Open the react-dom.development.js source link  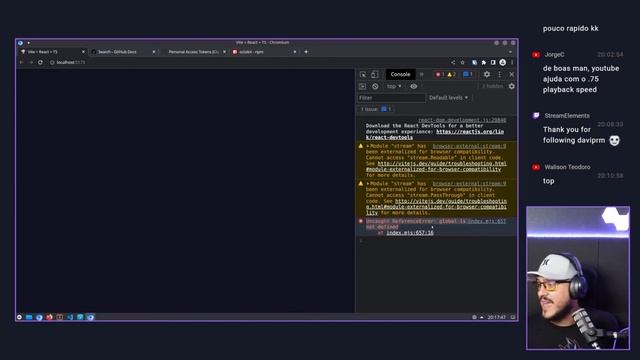click(462, 120)
